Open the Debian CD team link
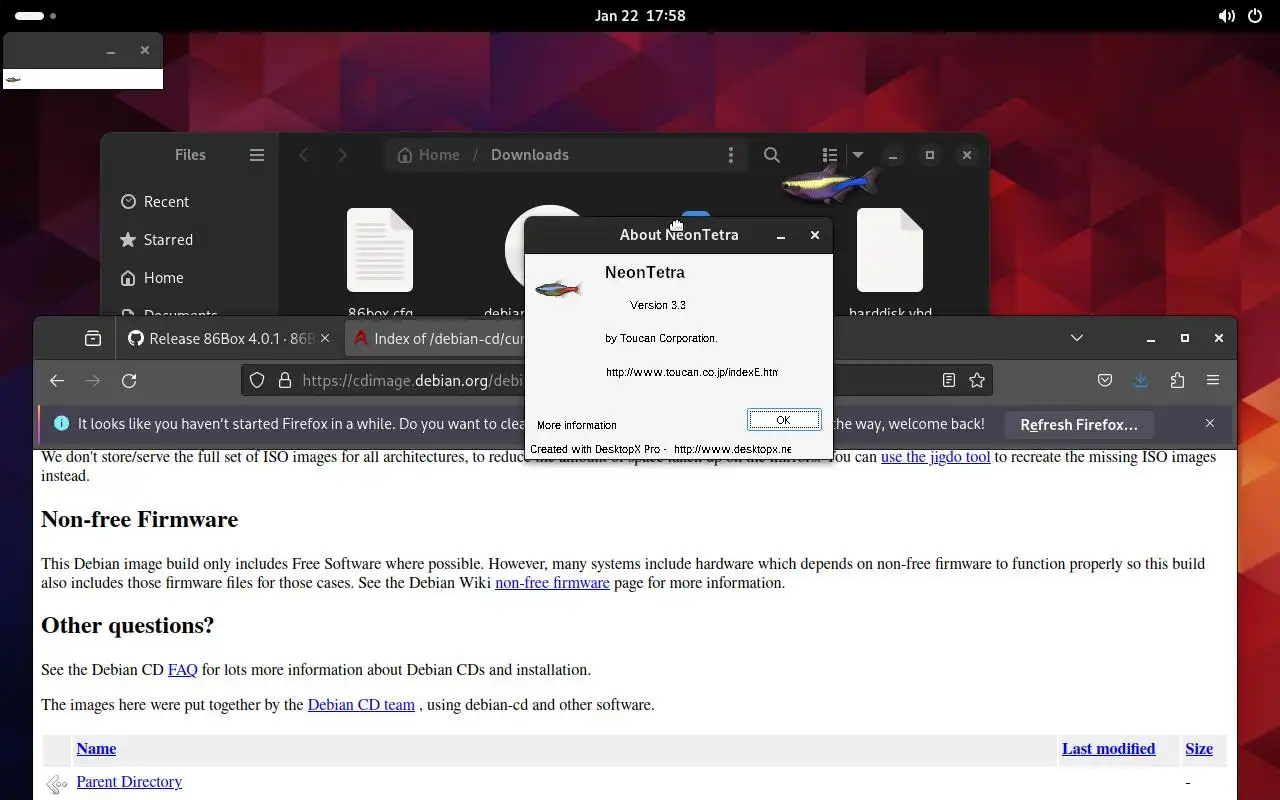 pyautogui.click(x=361, y=705)
